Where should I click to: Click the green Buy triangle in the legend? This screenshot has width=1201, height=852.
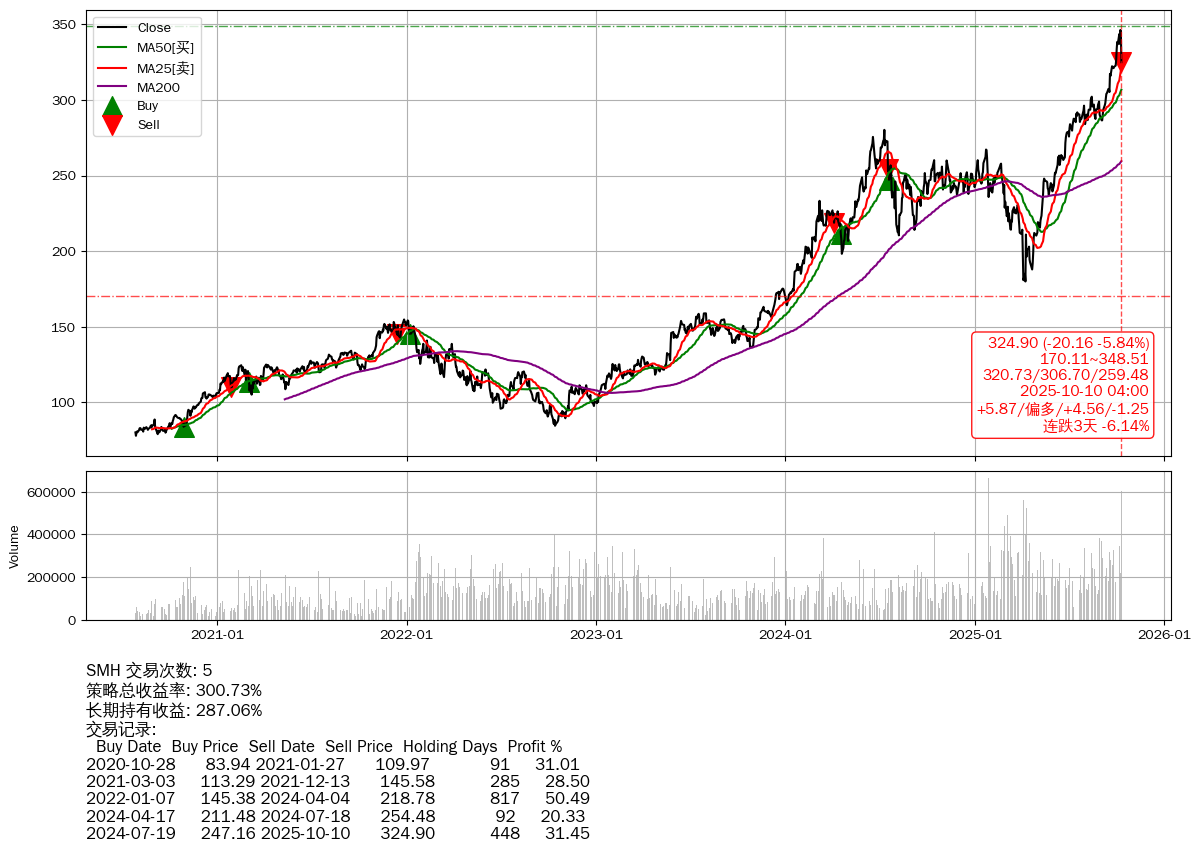(113, 105)
